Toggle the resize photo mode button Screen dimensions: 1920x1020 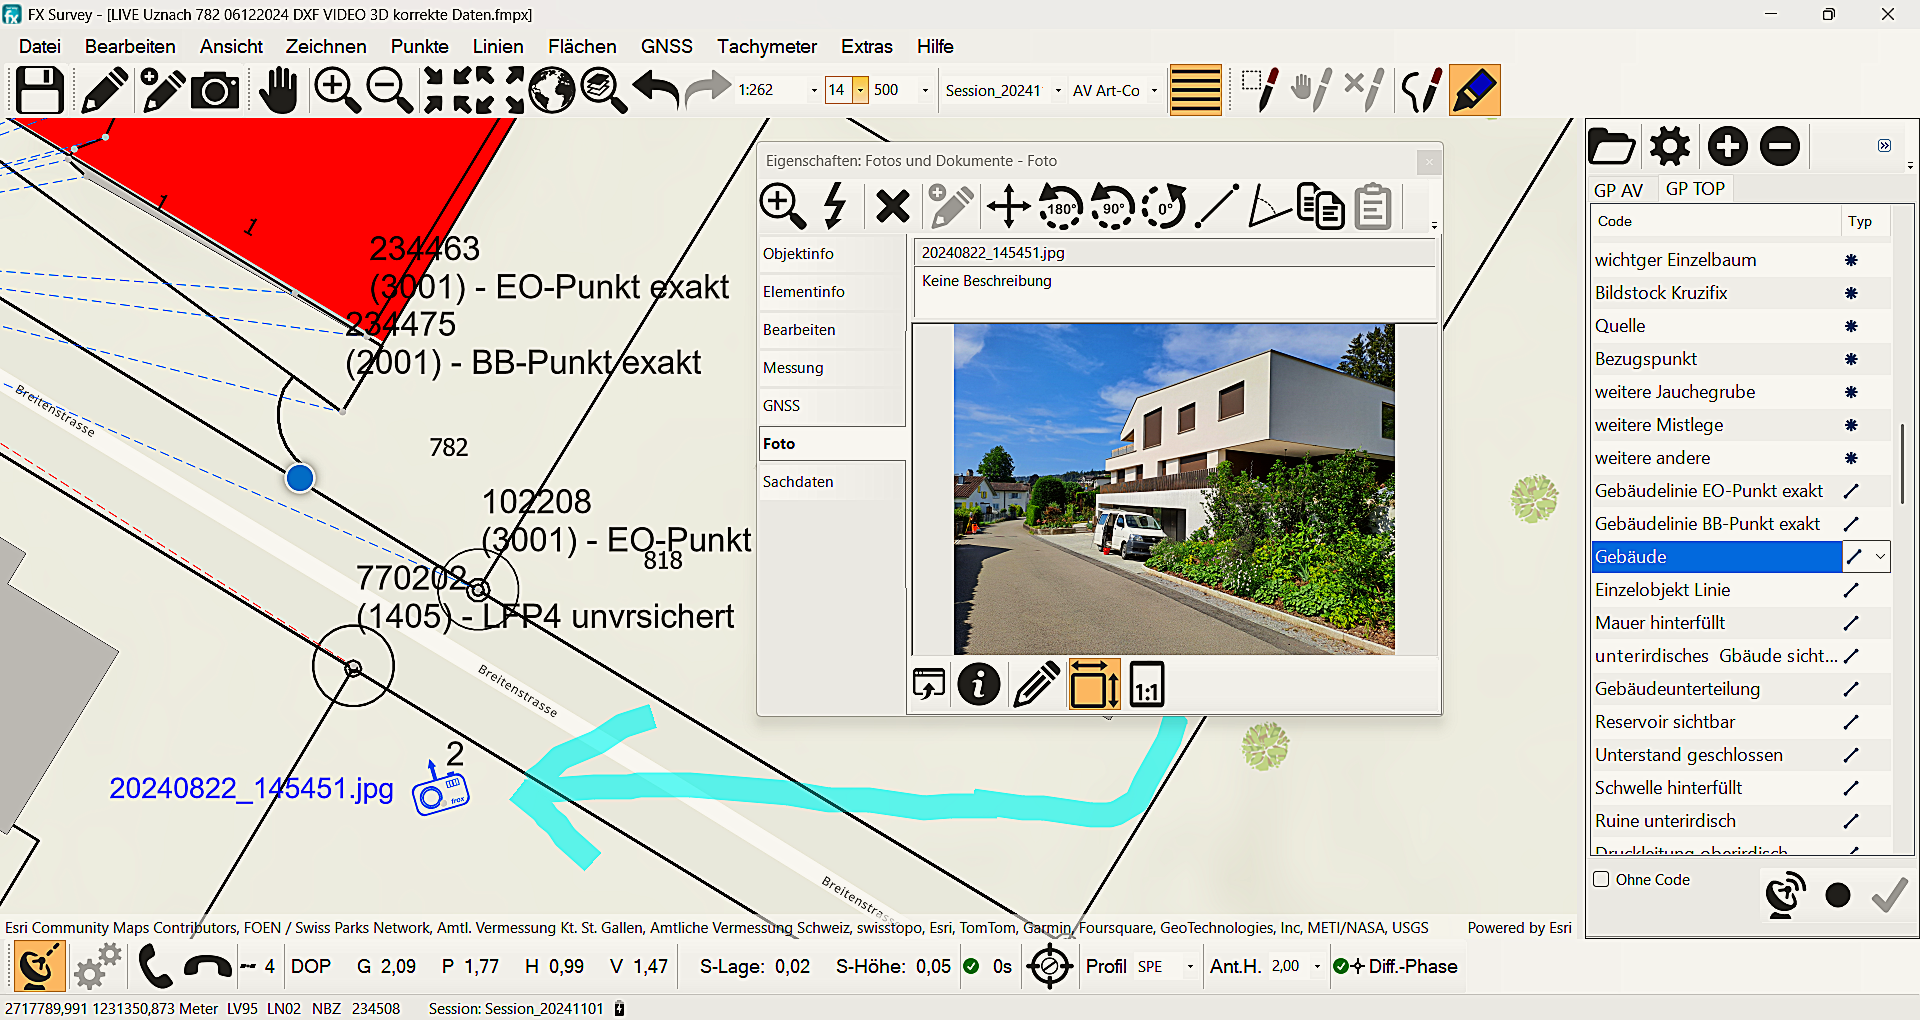[1094, 684]
